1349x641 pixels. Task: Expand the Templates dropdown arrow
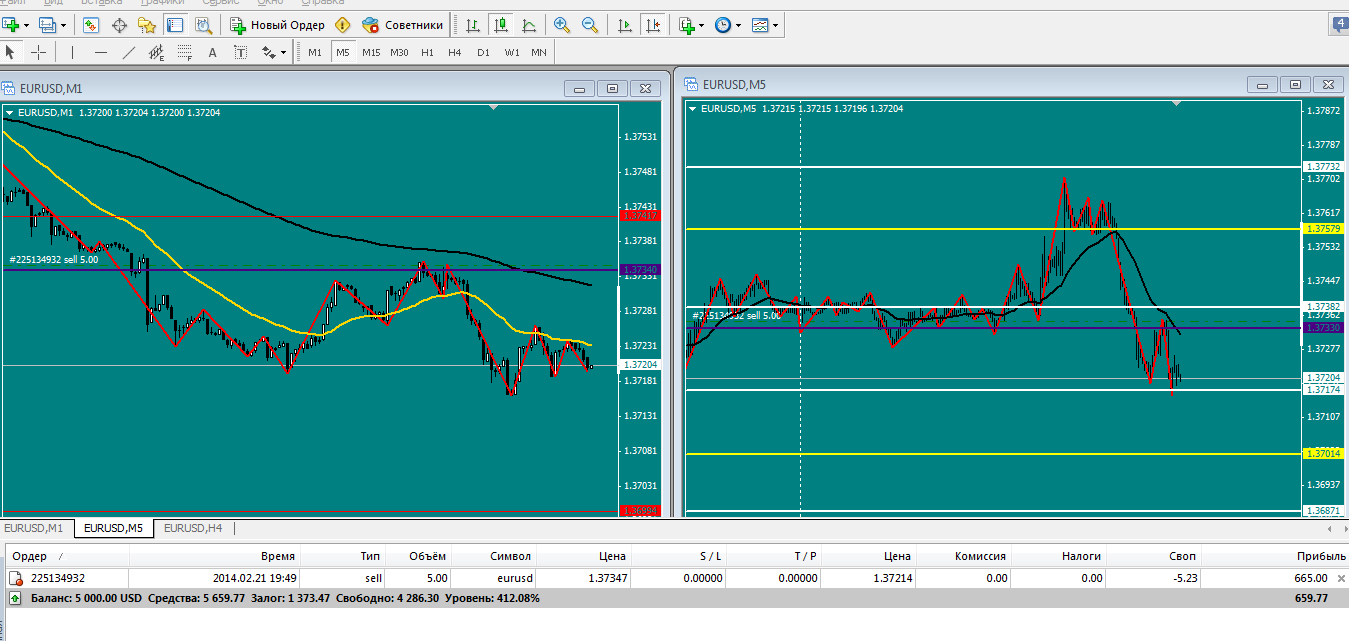[775, 25]
